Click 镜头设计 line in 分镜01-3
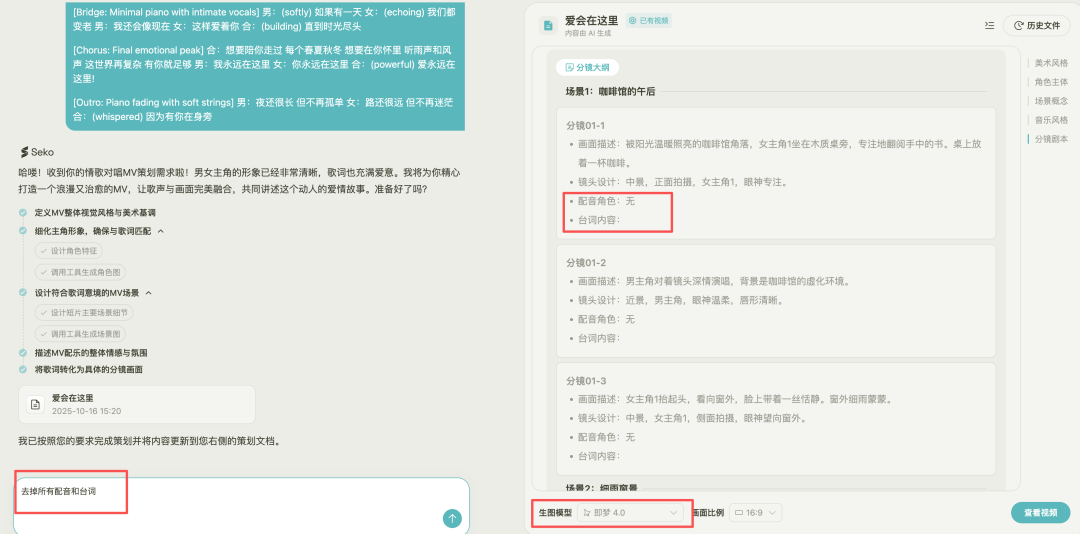1080x534 pixels. 692,418
